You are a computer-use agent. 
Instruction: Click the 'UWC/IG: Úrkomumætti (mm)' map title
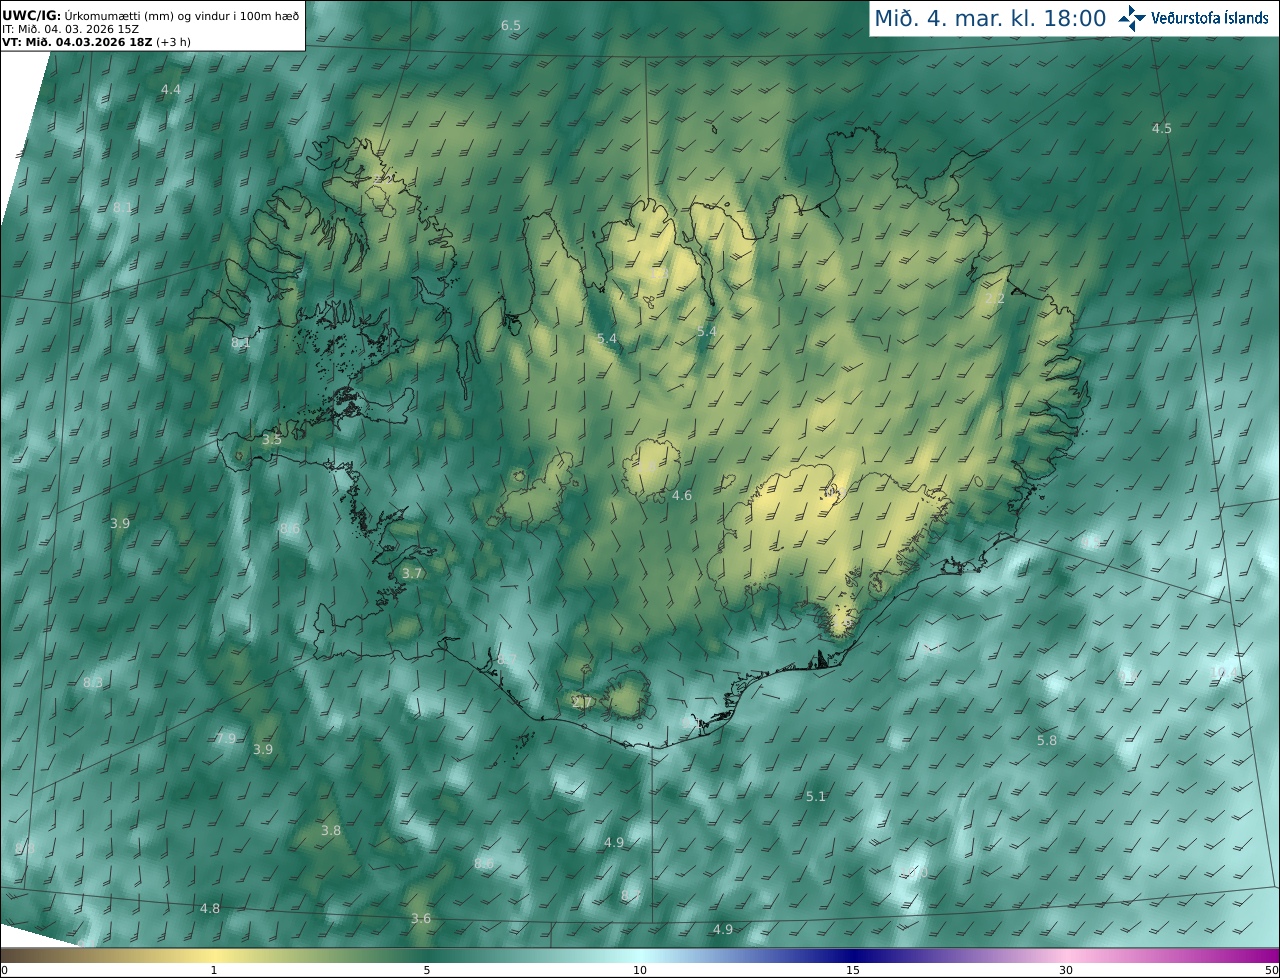[x=151, y=15]
